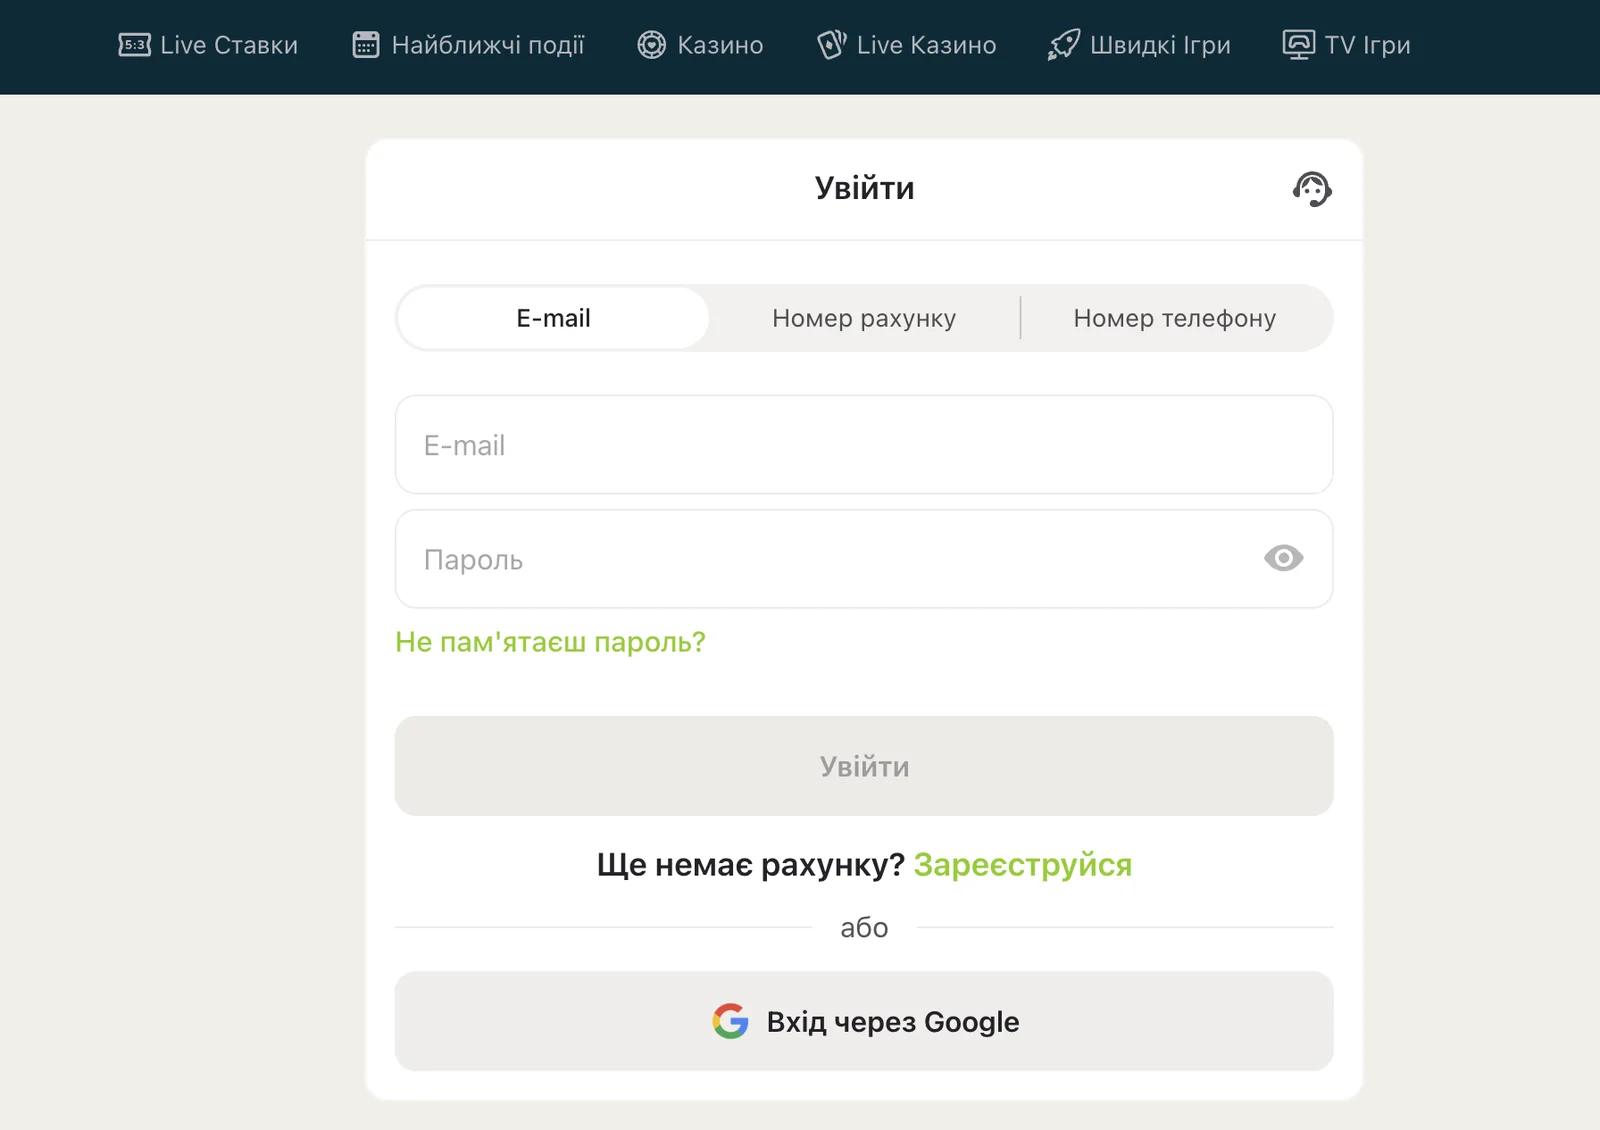Click the grey Увійти submit button
1600x1130 pixels.
click(x=864, y=766)
